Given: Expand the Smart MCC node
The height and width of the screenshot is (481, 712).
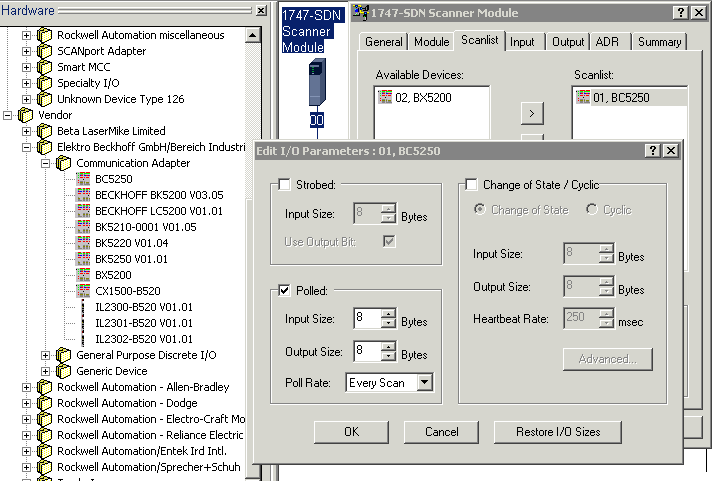Looking at the screenshot, I should click(x=26, y=67).
